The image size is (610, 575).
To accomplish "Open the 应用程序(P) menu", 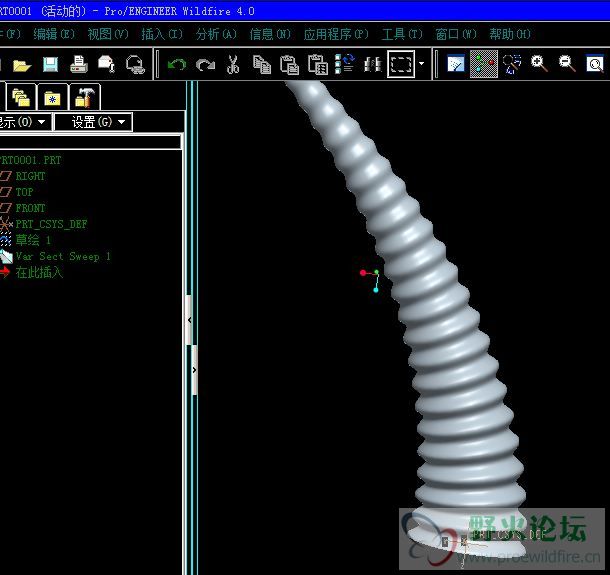I will [x=336, y=34].
